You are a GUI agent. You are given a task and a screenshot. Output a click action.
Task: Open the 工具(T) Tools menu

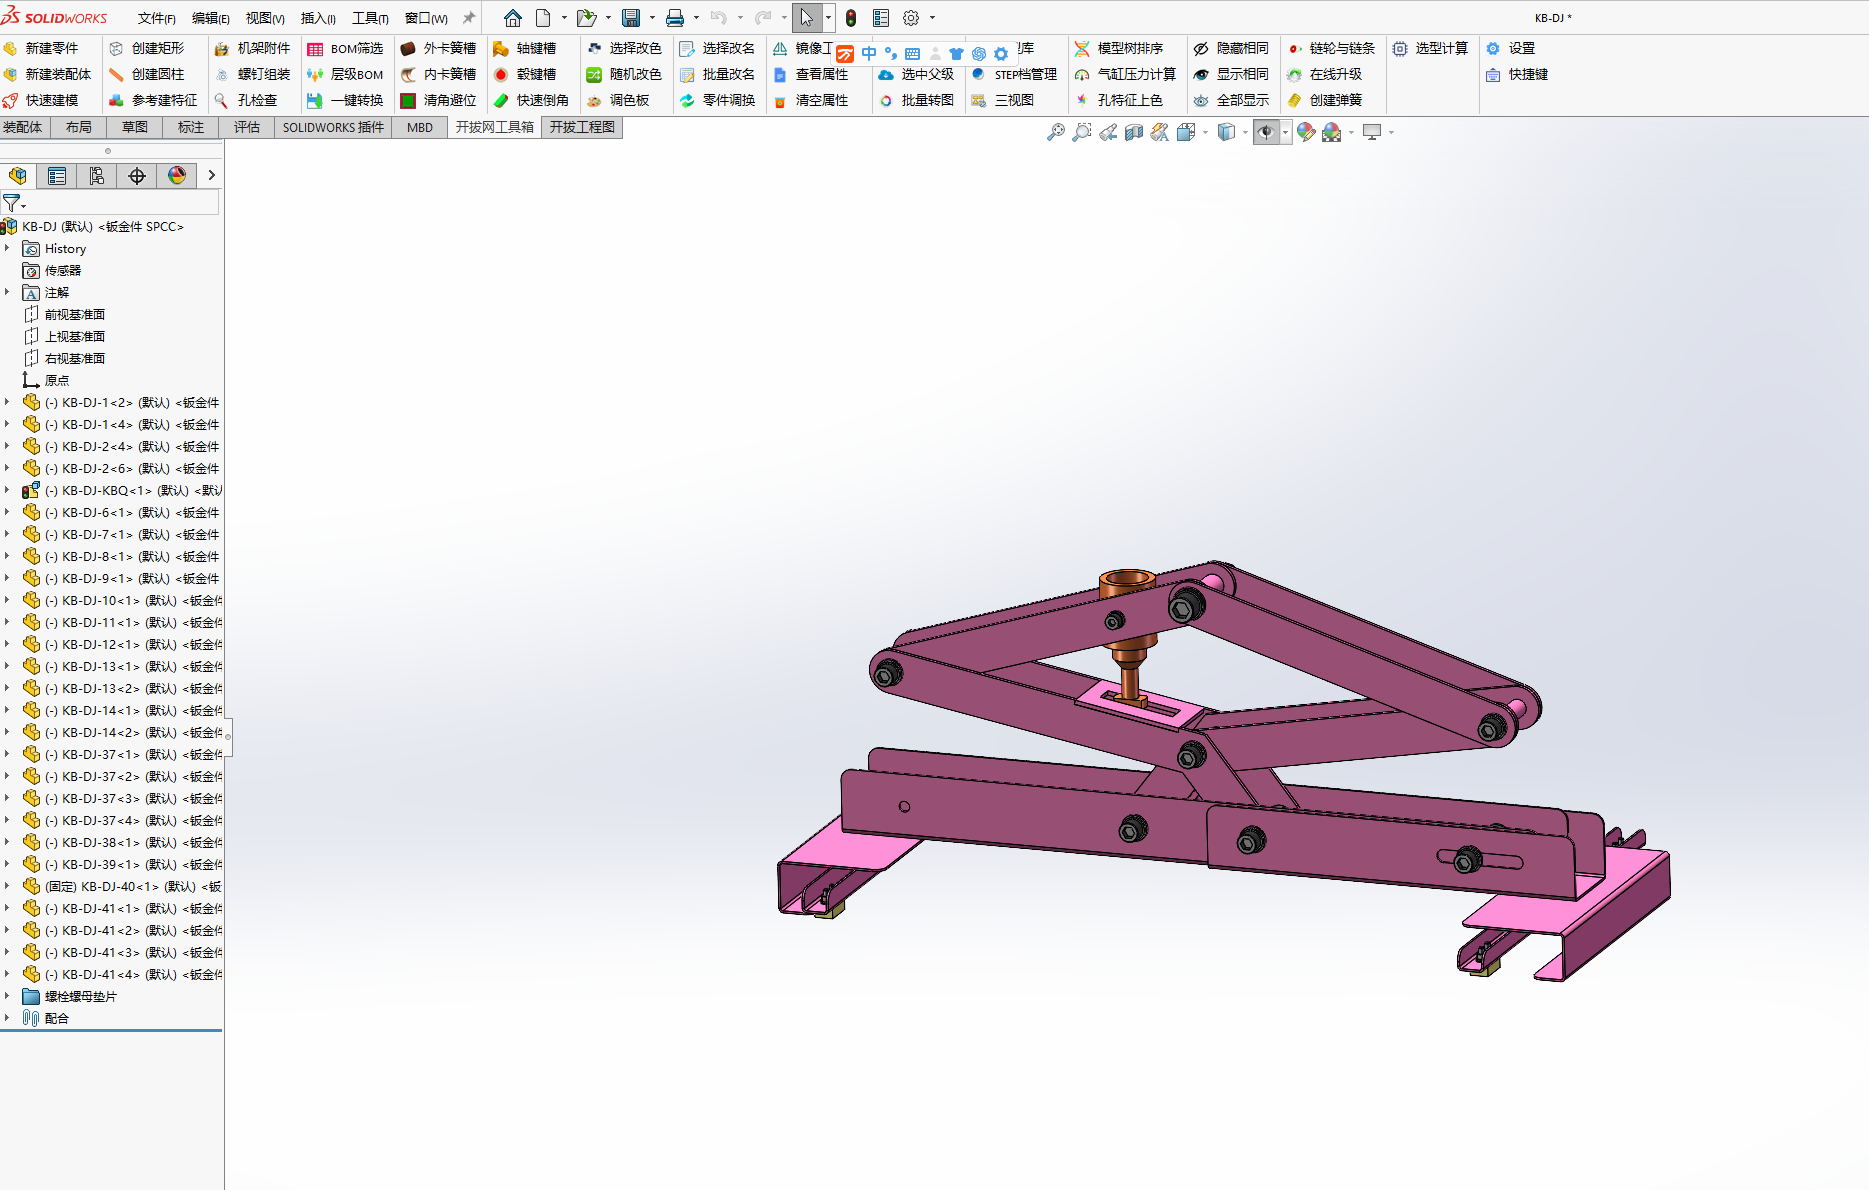pyautogui.click(x=370, y=18)
